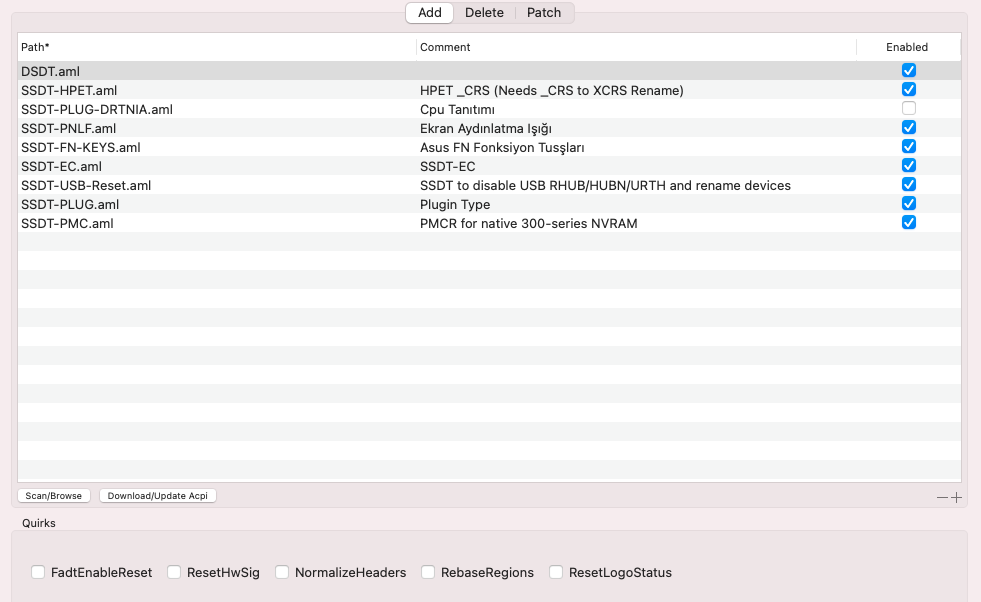Check the ResetHwSig quirk
981x602 pixels.
(x=174, y=573)
